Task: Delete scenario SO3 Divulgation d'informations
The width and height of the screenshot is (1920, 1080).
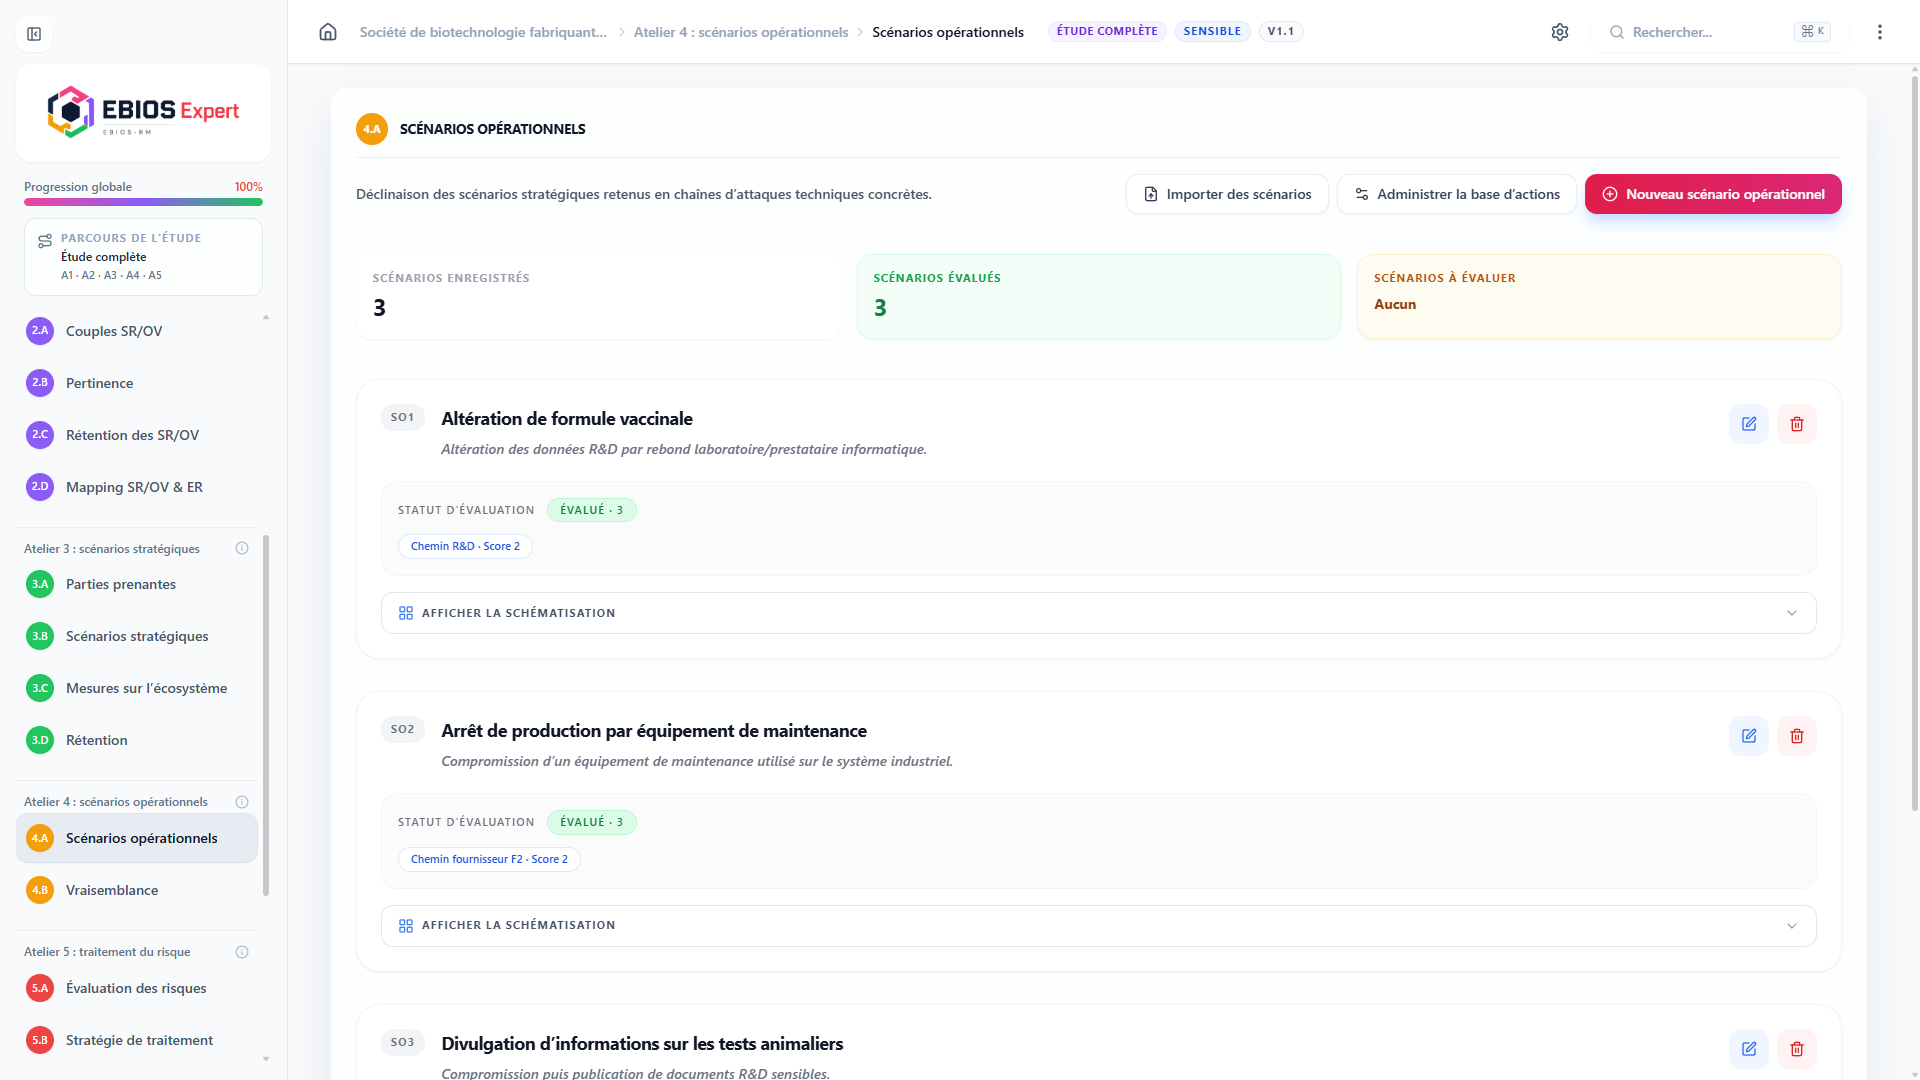Action: tap(1797, 1049)
